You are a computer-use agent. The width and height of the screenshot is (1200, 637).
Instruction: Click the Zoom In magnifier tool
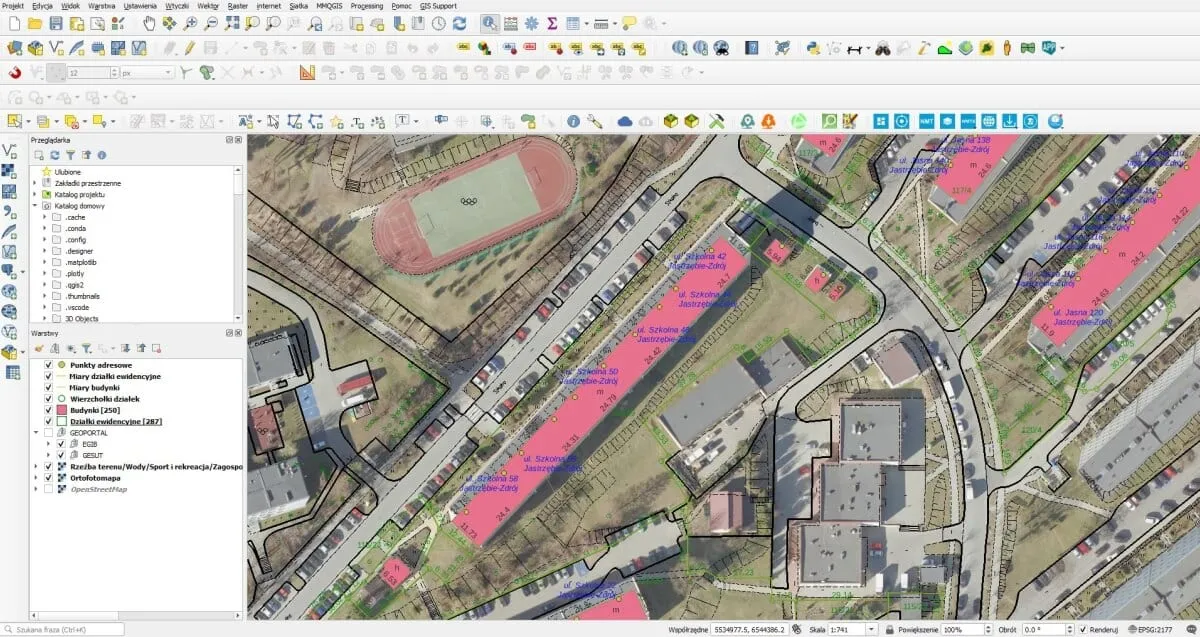coord(190,22)
